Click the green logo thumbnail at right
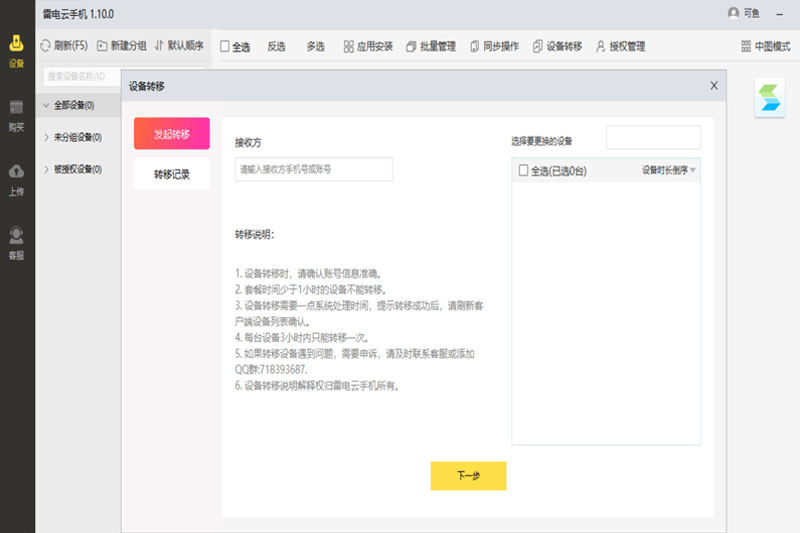Screen dimensions: 800x533 point(770,99)
